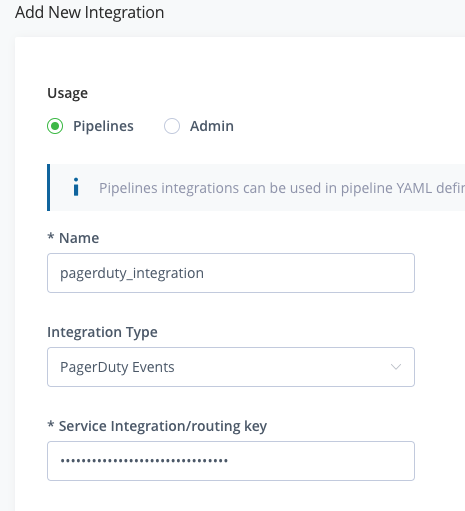465x511 pixels.
Task: Click the Pipelines integrations info message text
Action: [282, 188]
